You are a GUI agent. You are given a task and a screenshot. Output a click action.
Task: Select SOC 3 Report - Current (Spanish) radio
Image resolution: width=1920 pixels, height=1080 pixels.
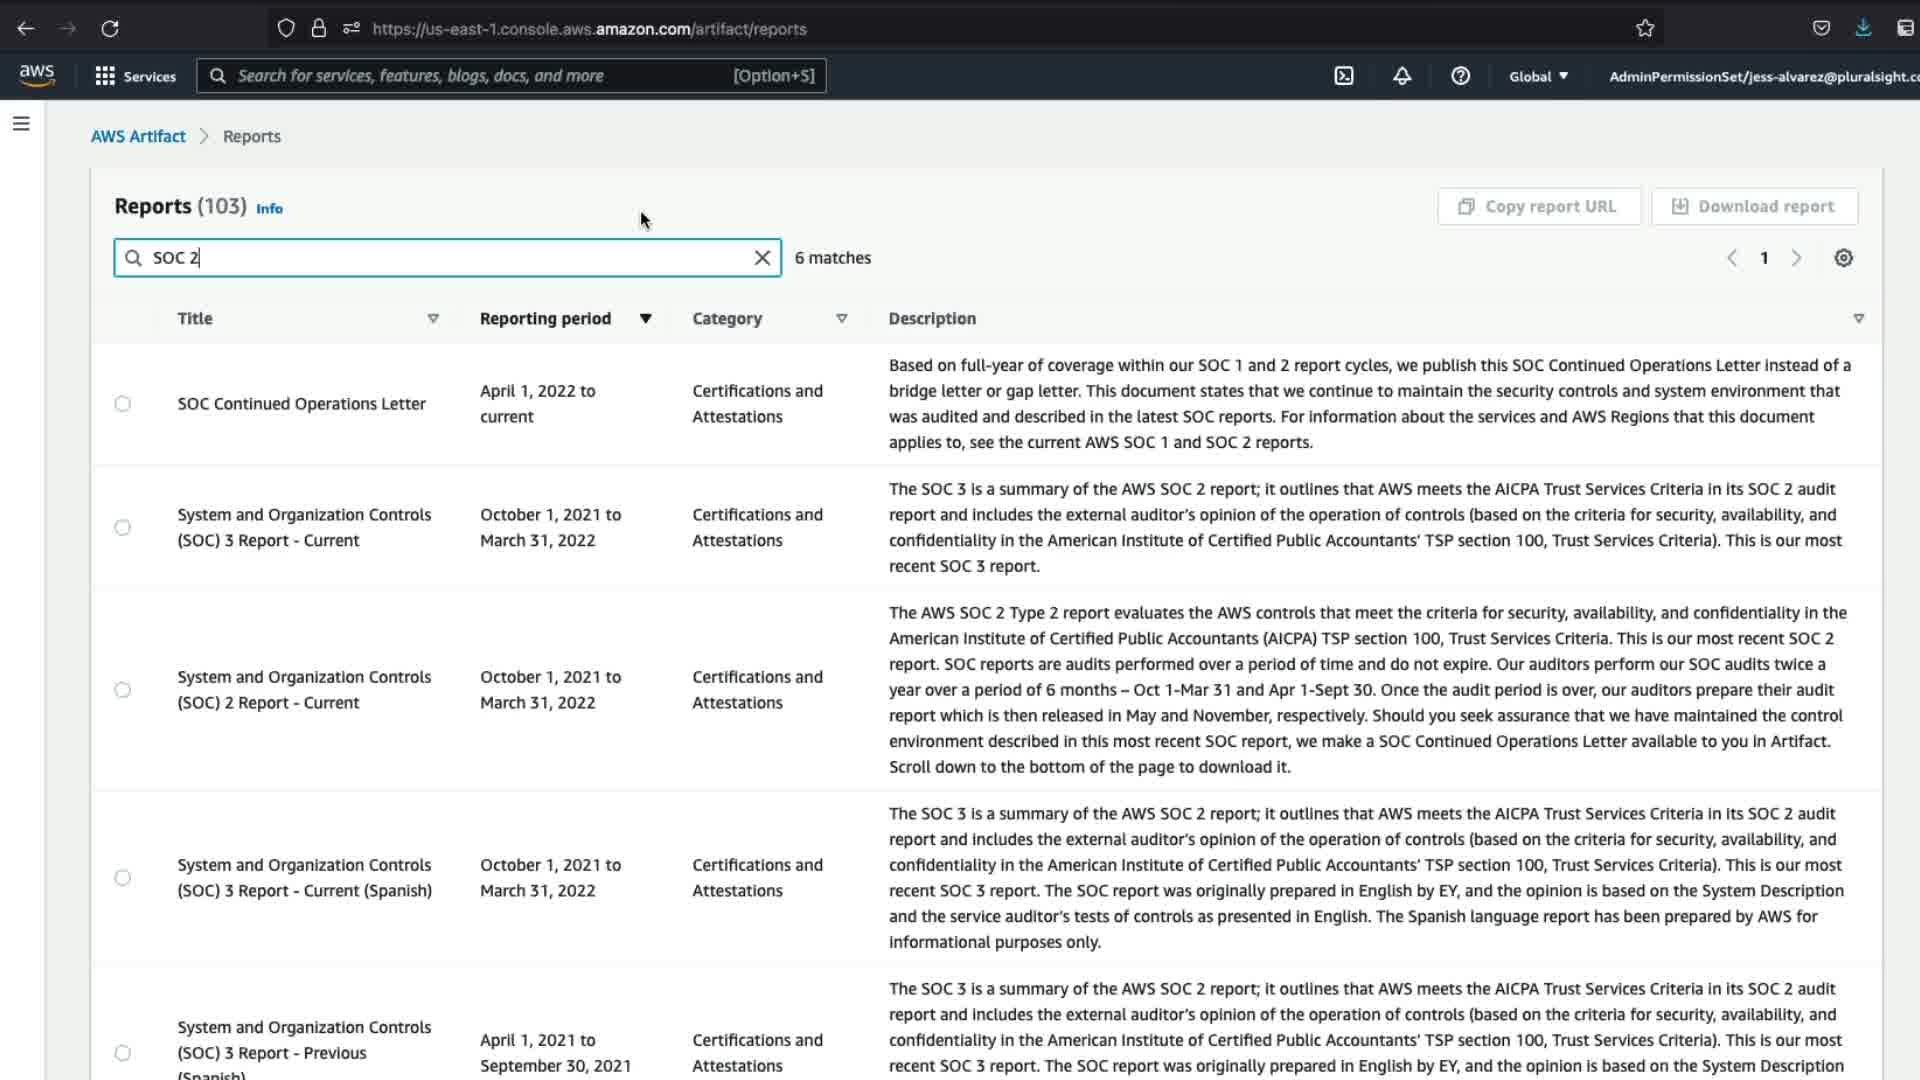[122, 878]
